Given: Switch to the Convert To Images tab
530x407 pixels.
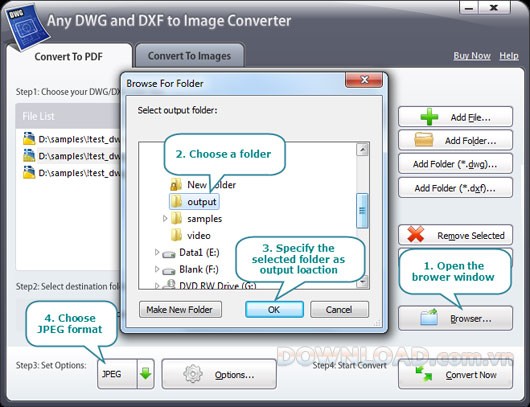Looking at the screenshot, I should coord(189,55).
